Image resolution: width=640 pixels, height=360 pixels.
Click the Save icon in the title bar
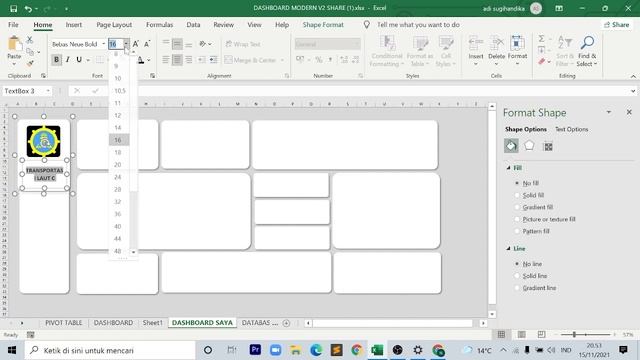coord(13,8)
